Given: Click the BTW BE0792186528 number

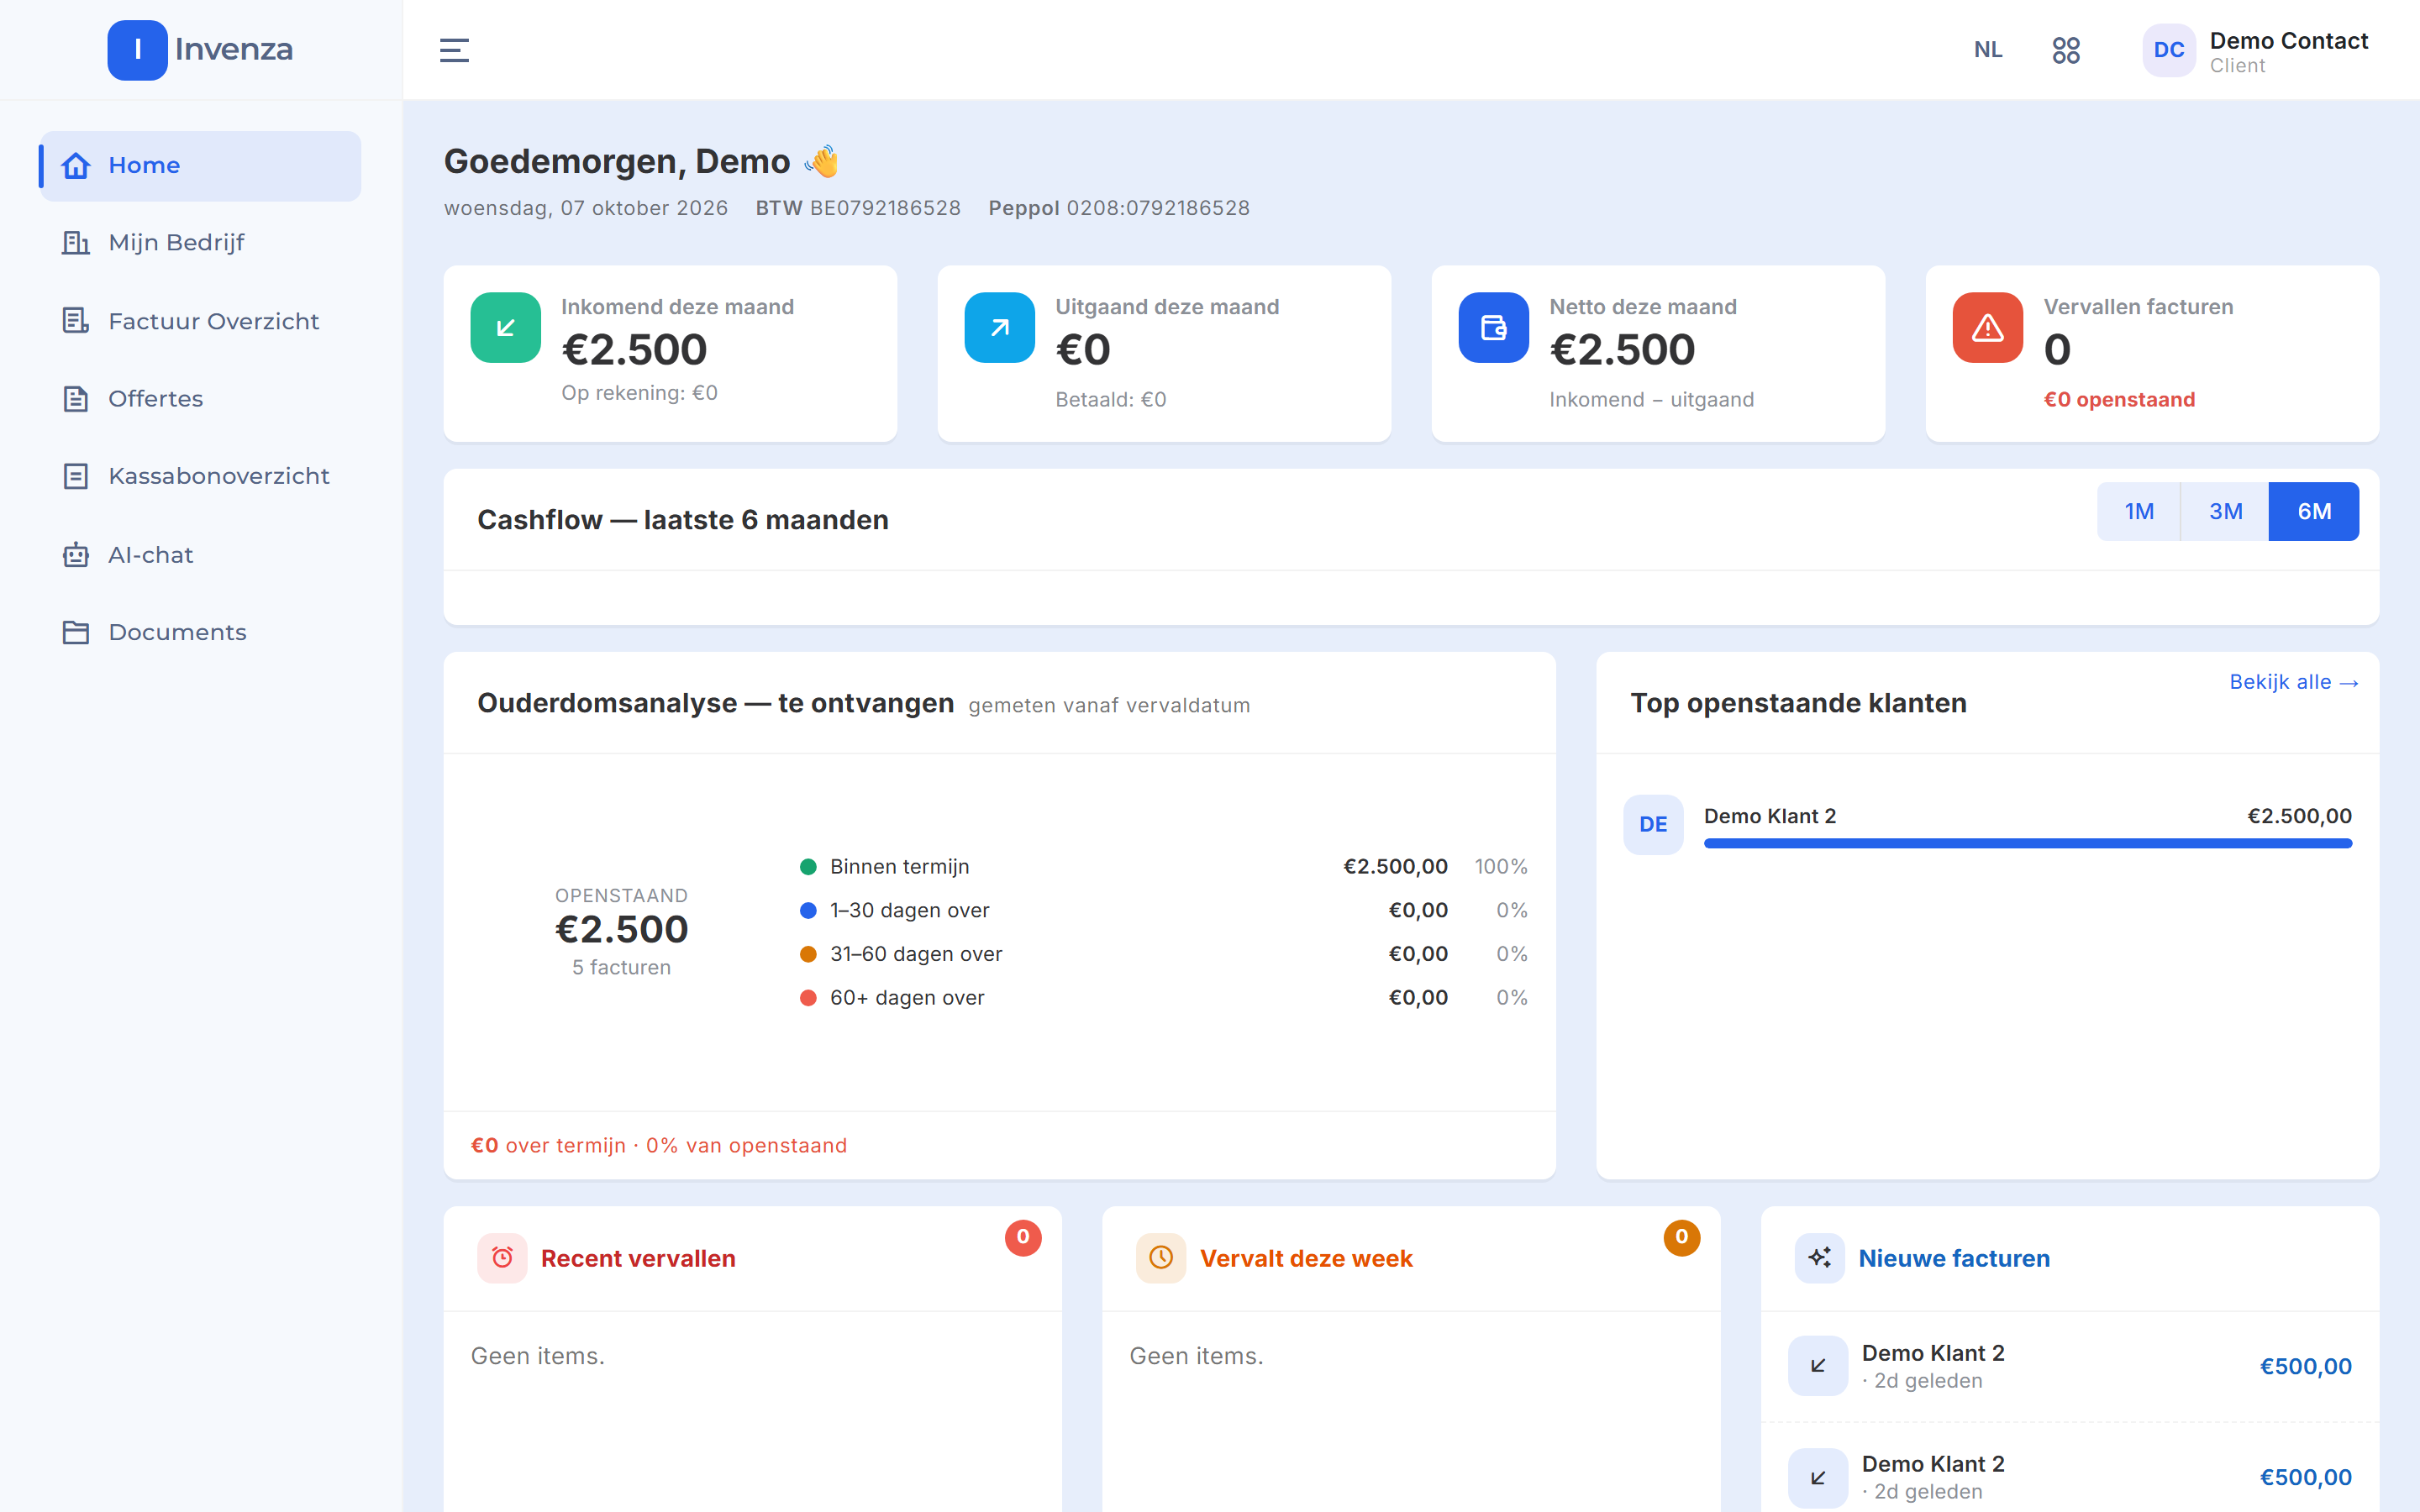Looking at the screenshot, I should [858, 208].
